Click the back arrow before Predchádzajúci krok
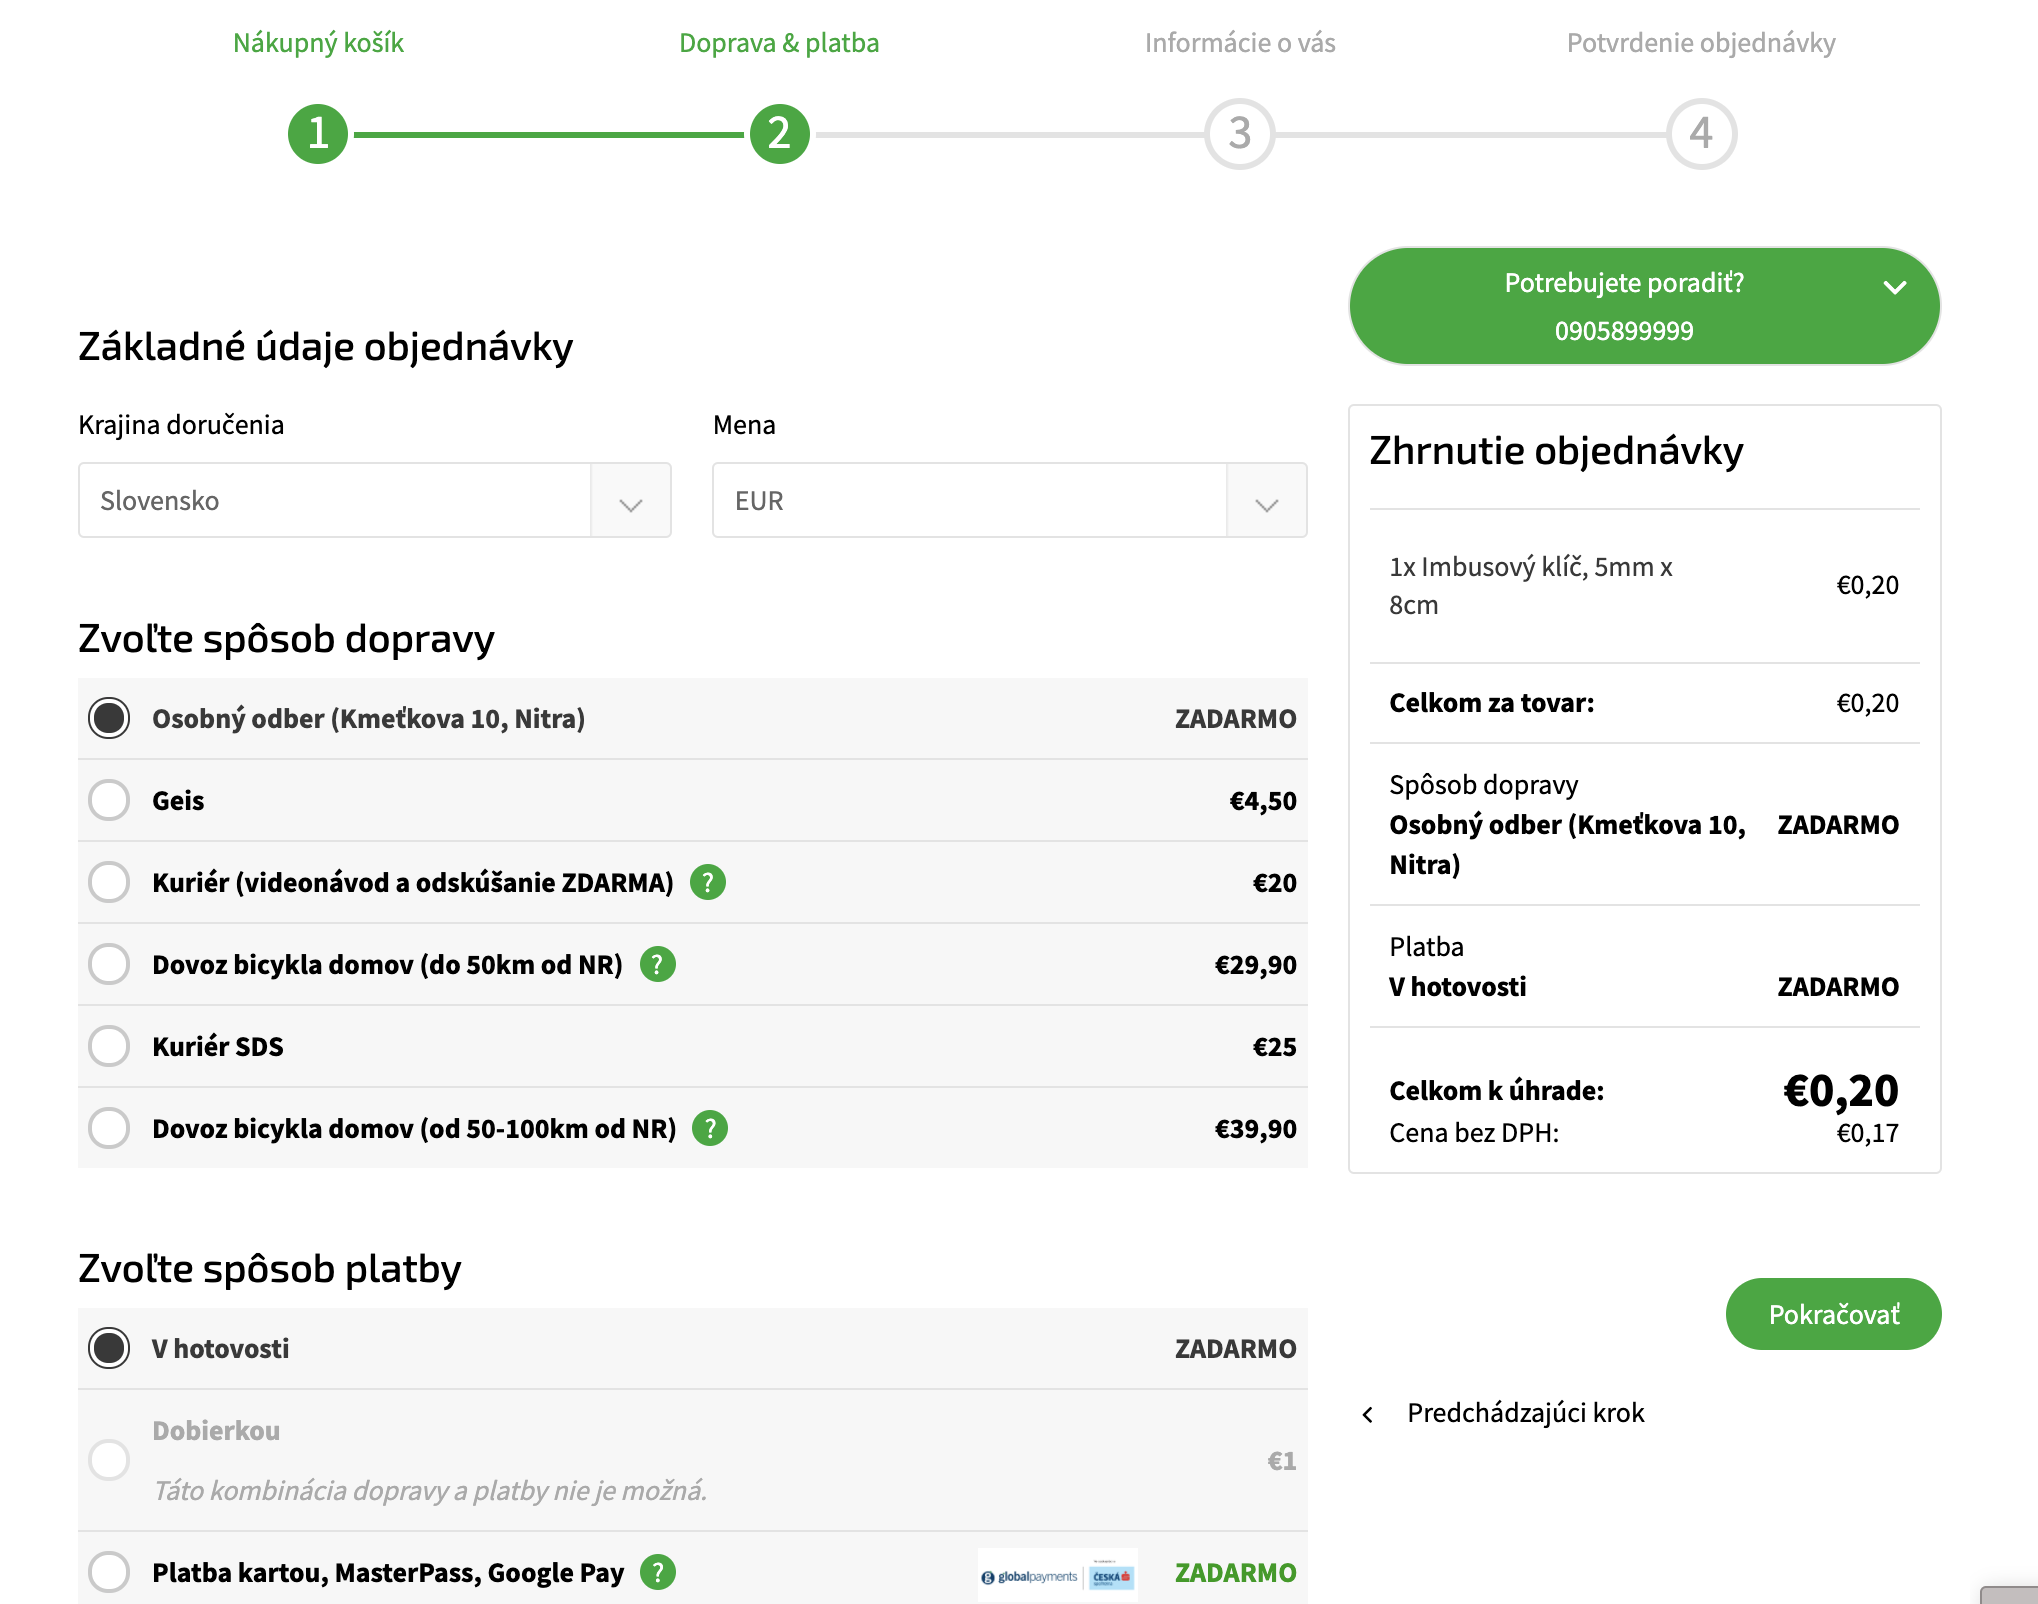The width and height of the screenshot is (2038, 1604). click(x=1368, y=1414)
